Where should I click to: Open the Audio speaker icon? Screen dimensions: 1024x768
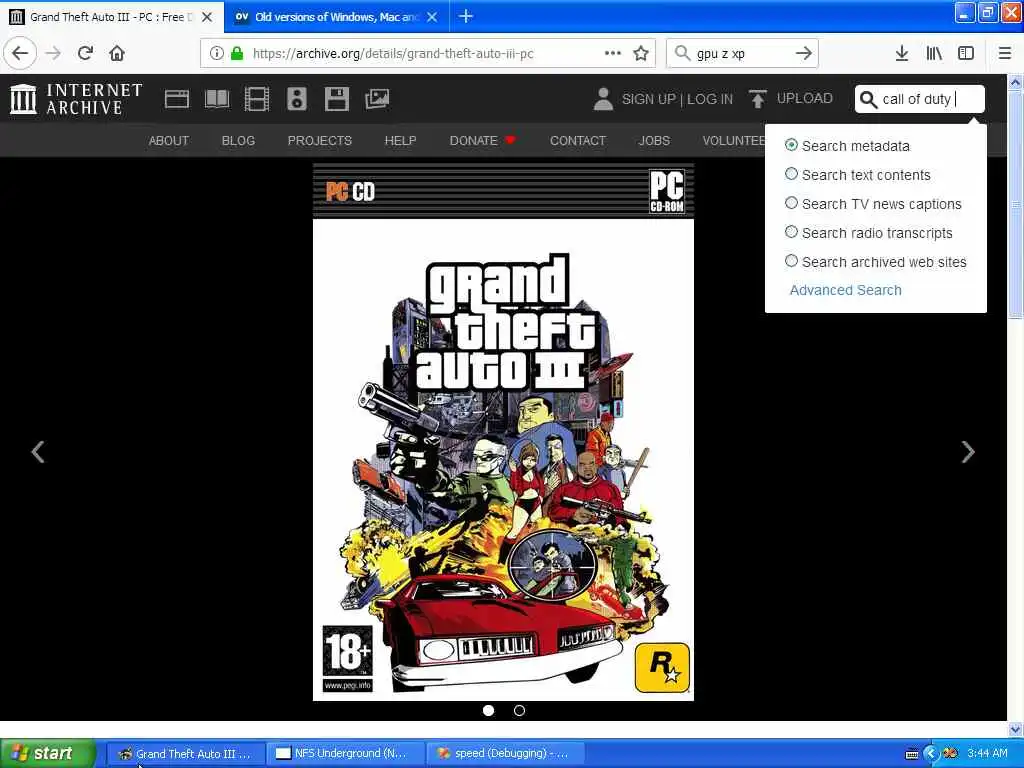296,99
